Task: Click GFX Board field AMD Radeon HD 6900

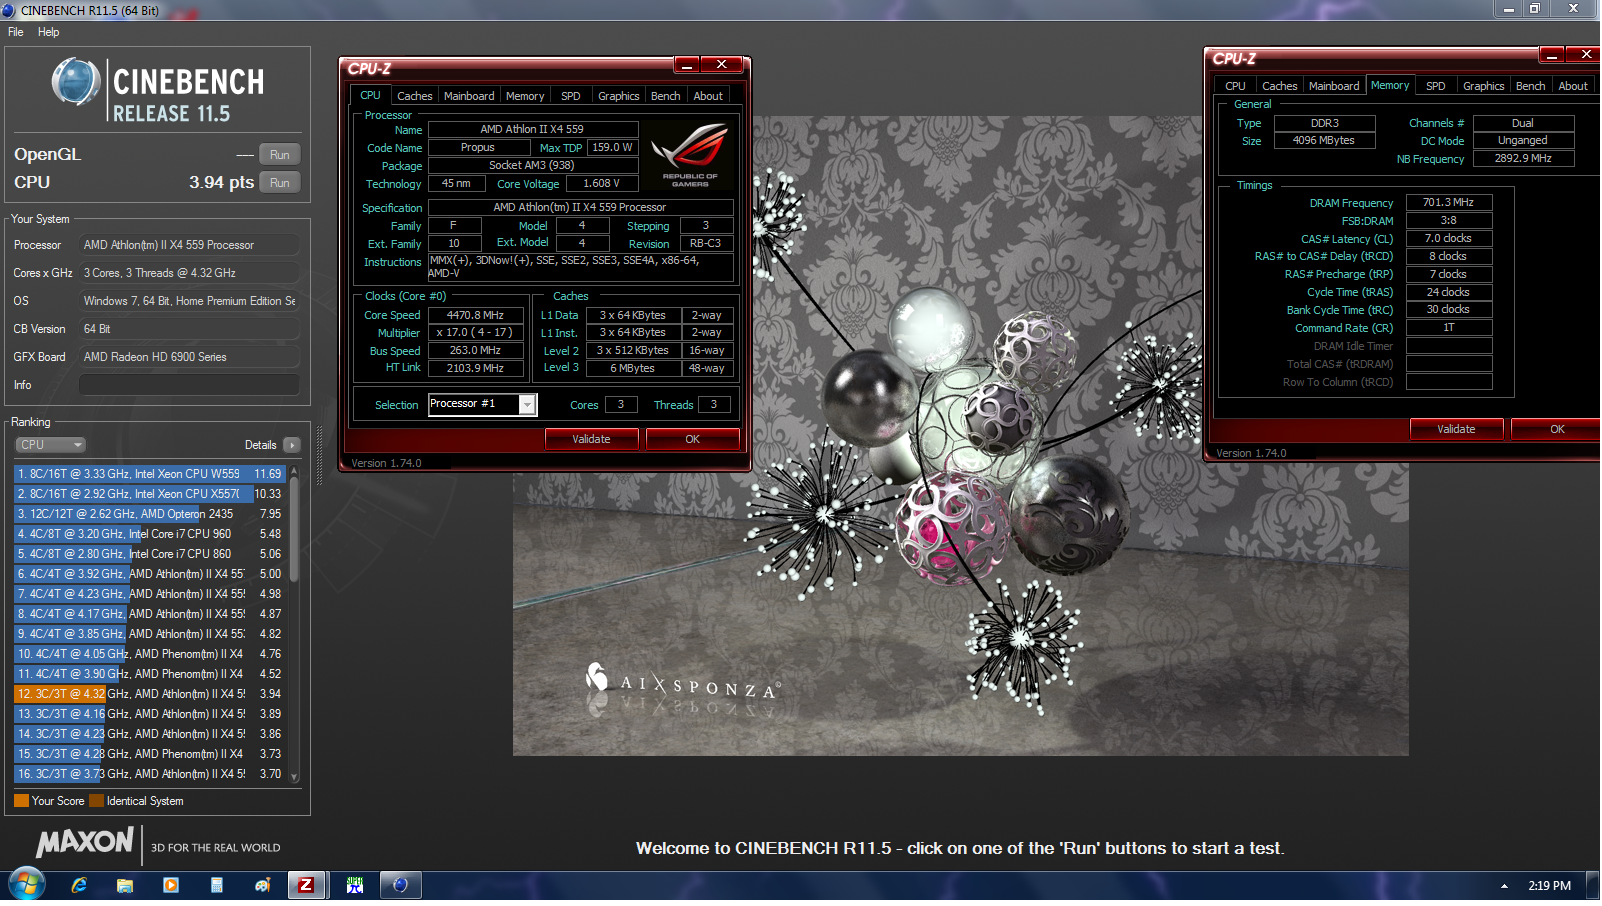Action: pos(190,357)
